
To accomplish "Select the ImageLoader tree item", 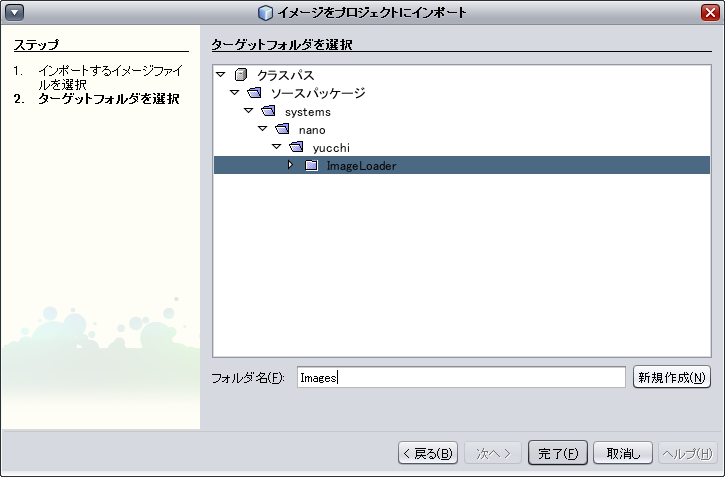I will (361, 165).
